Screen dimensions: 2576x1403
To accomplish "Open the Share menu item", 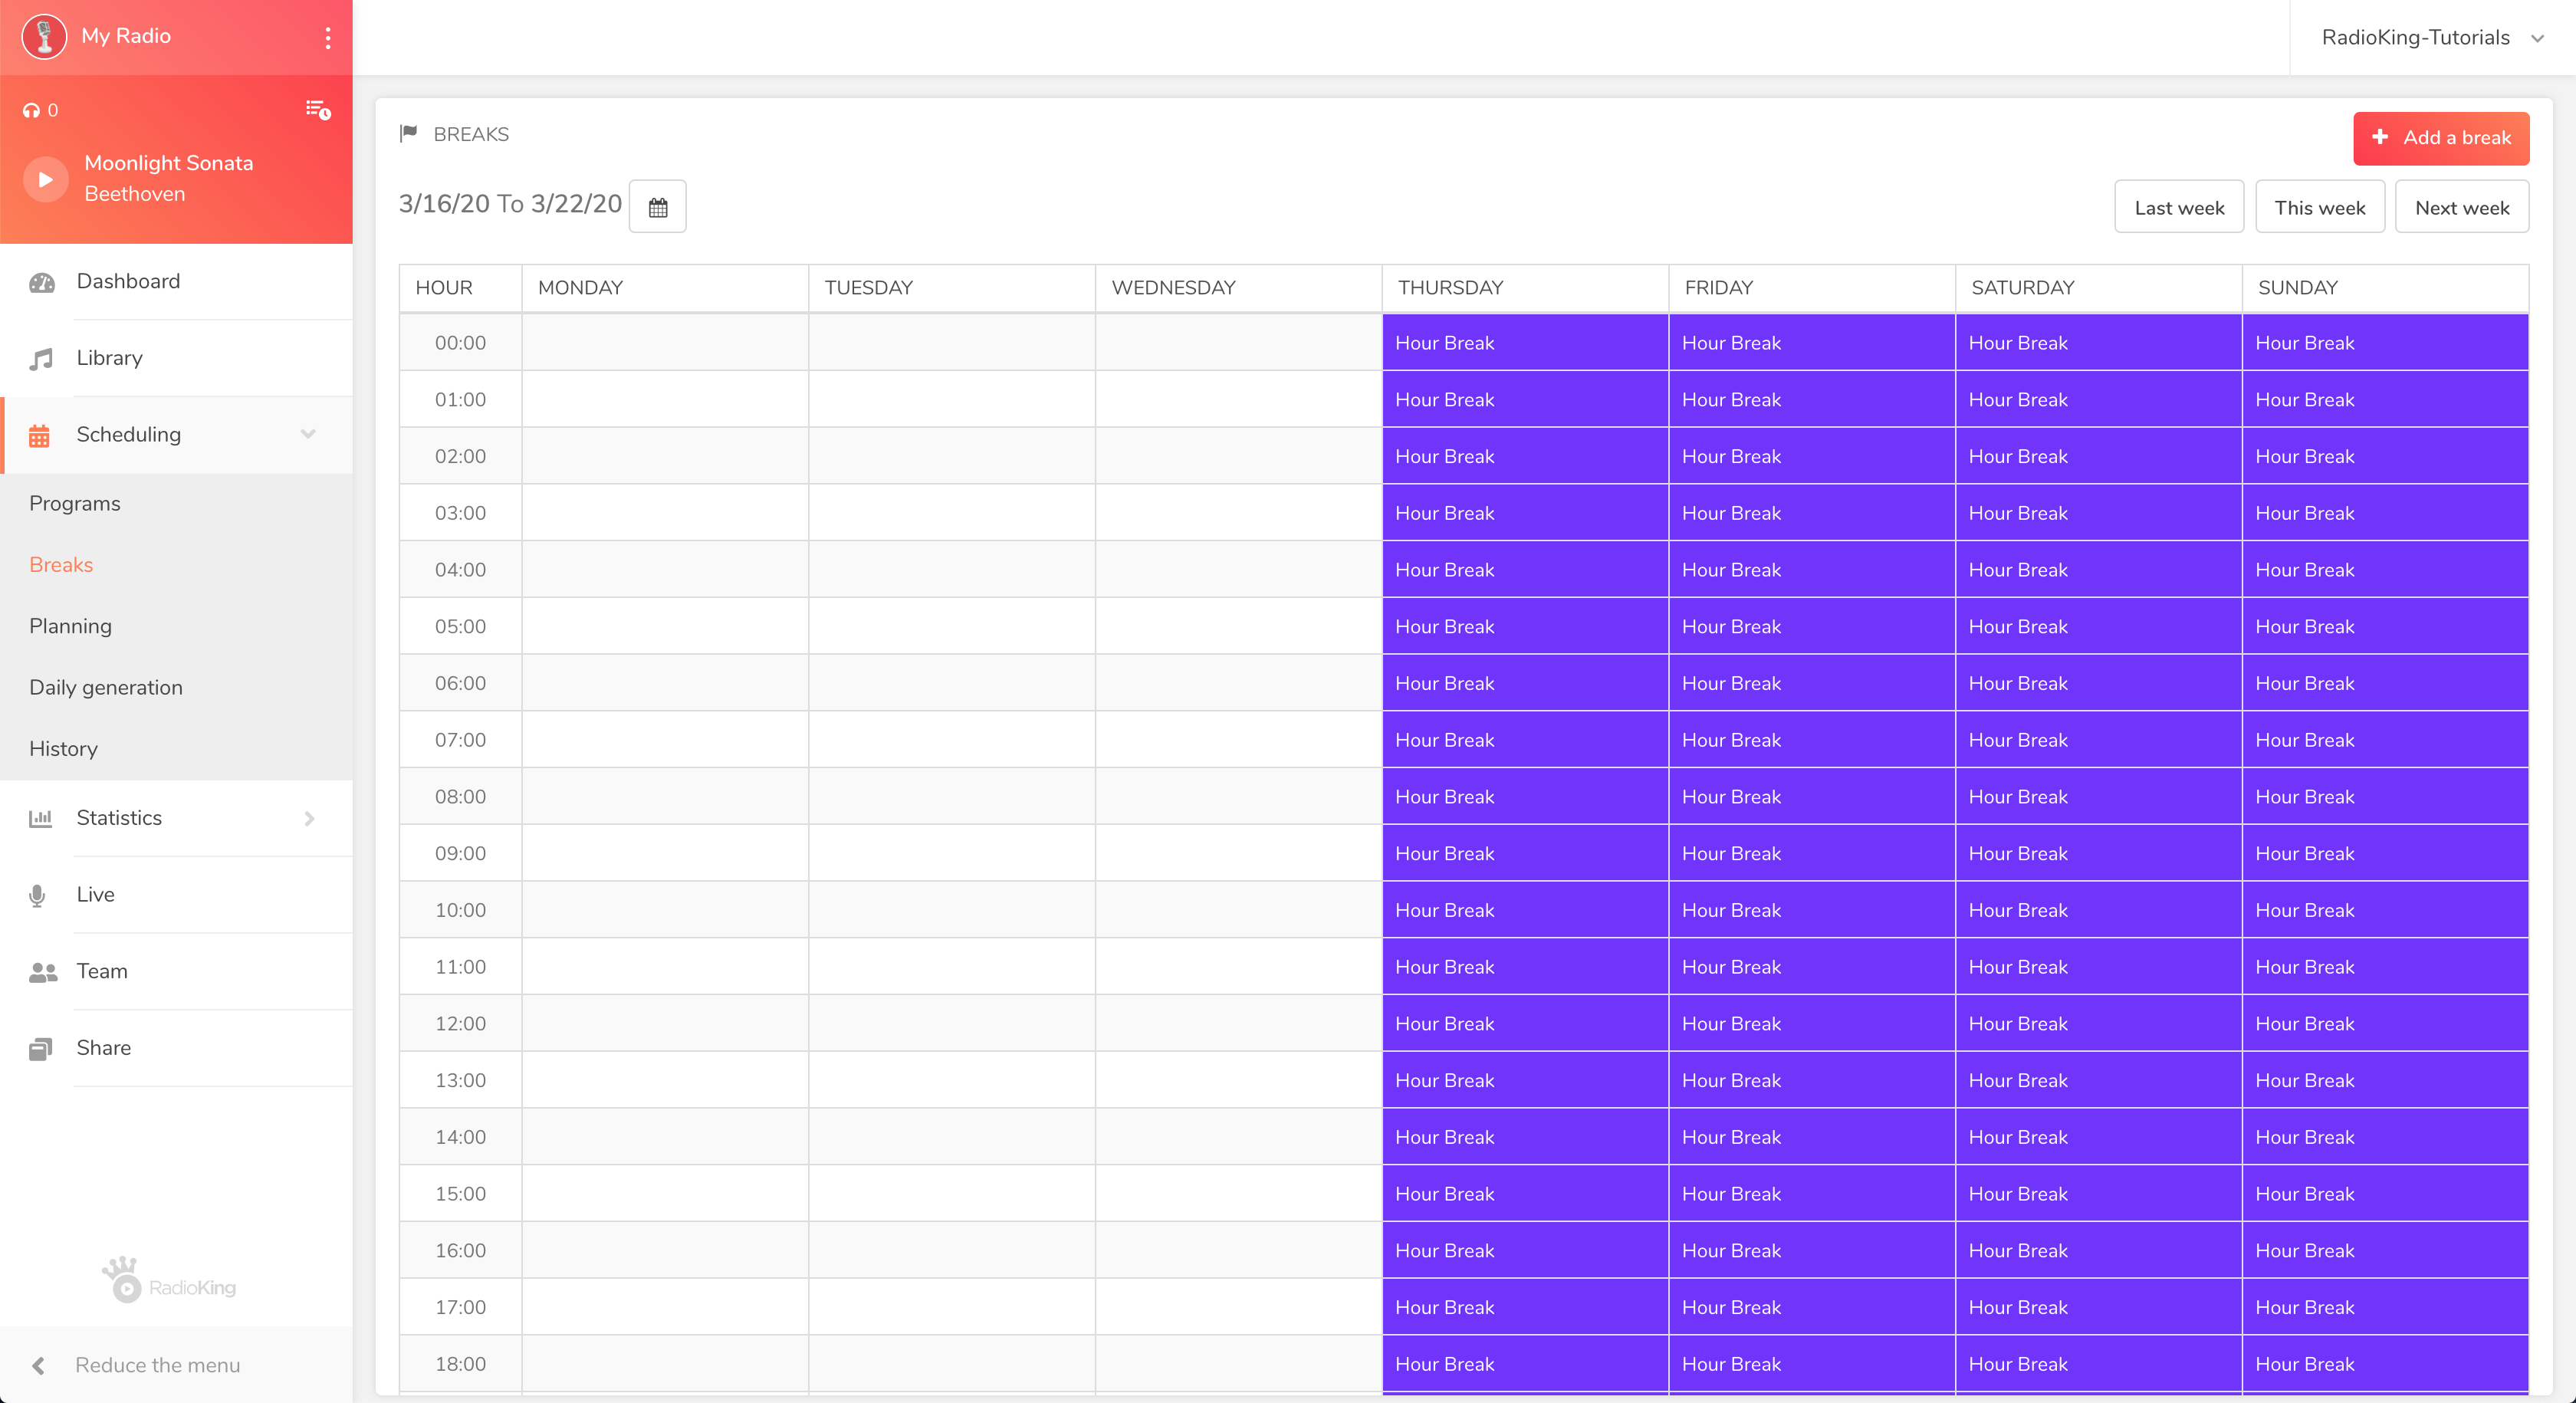I will pyautogui.click(x=176, y=1048).
